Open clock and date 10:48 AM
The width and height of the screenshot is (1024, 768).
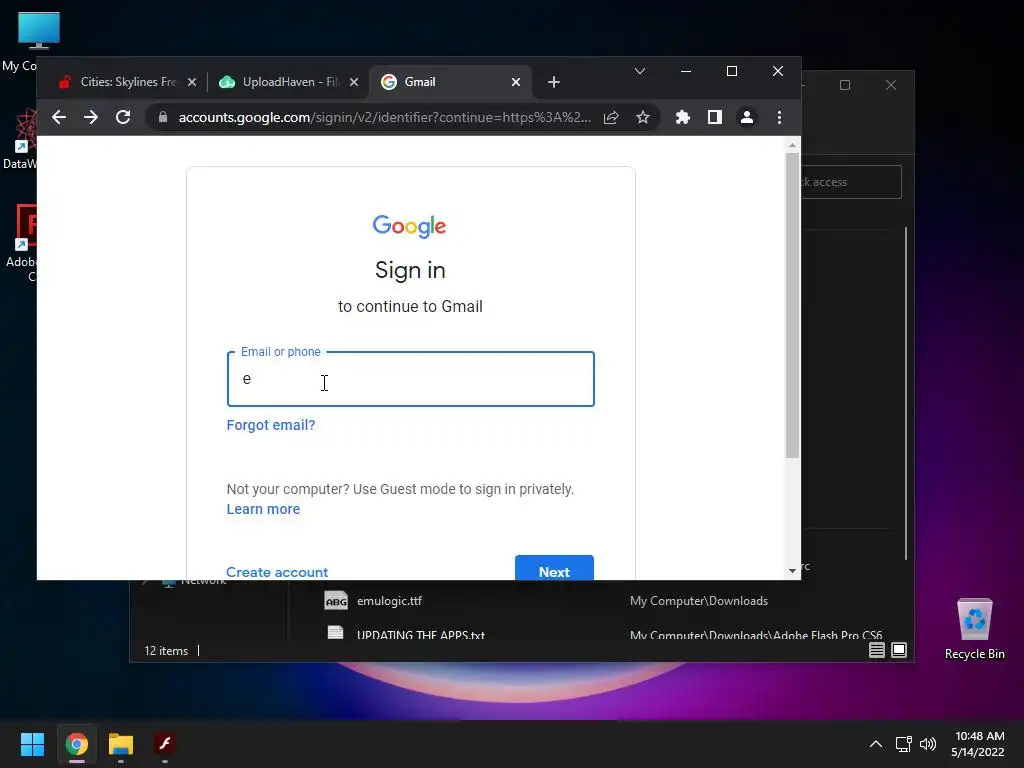point(978,744)
